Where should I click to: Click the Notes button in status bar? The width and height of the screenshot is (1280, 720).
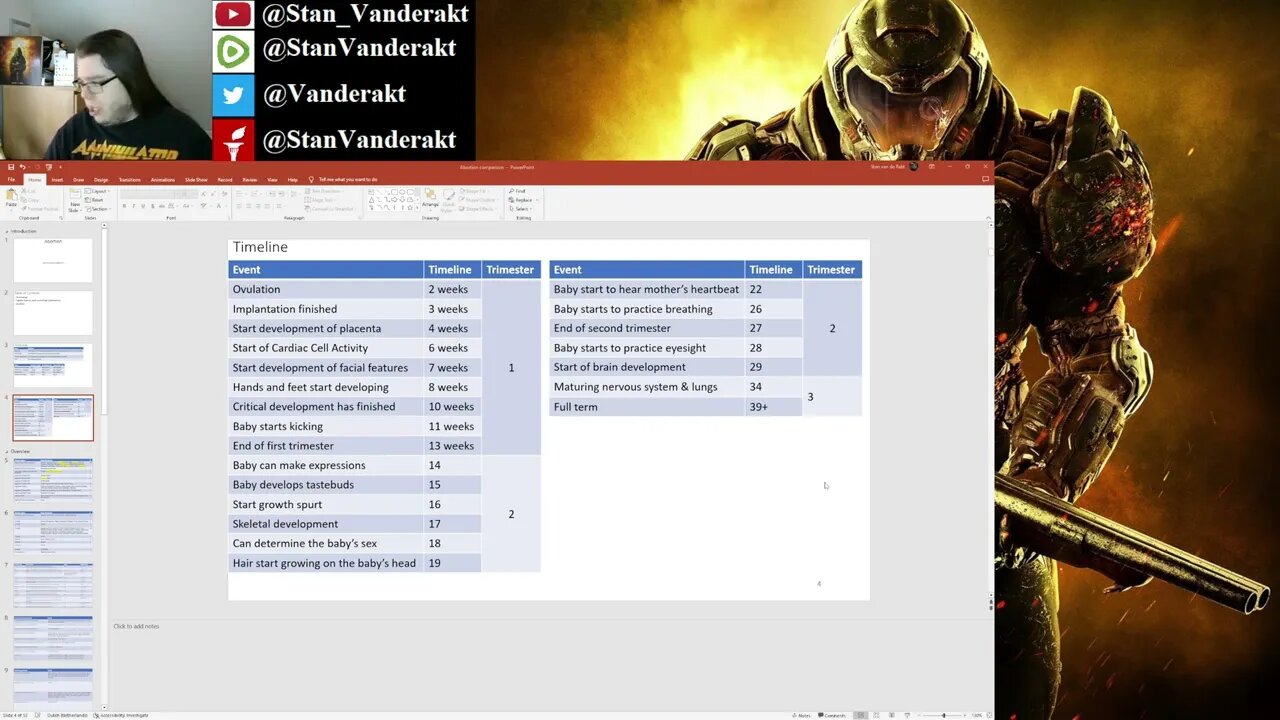point(803,715)
